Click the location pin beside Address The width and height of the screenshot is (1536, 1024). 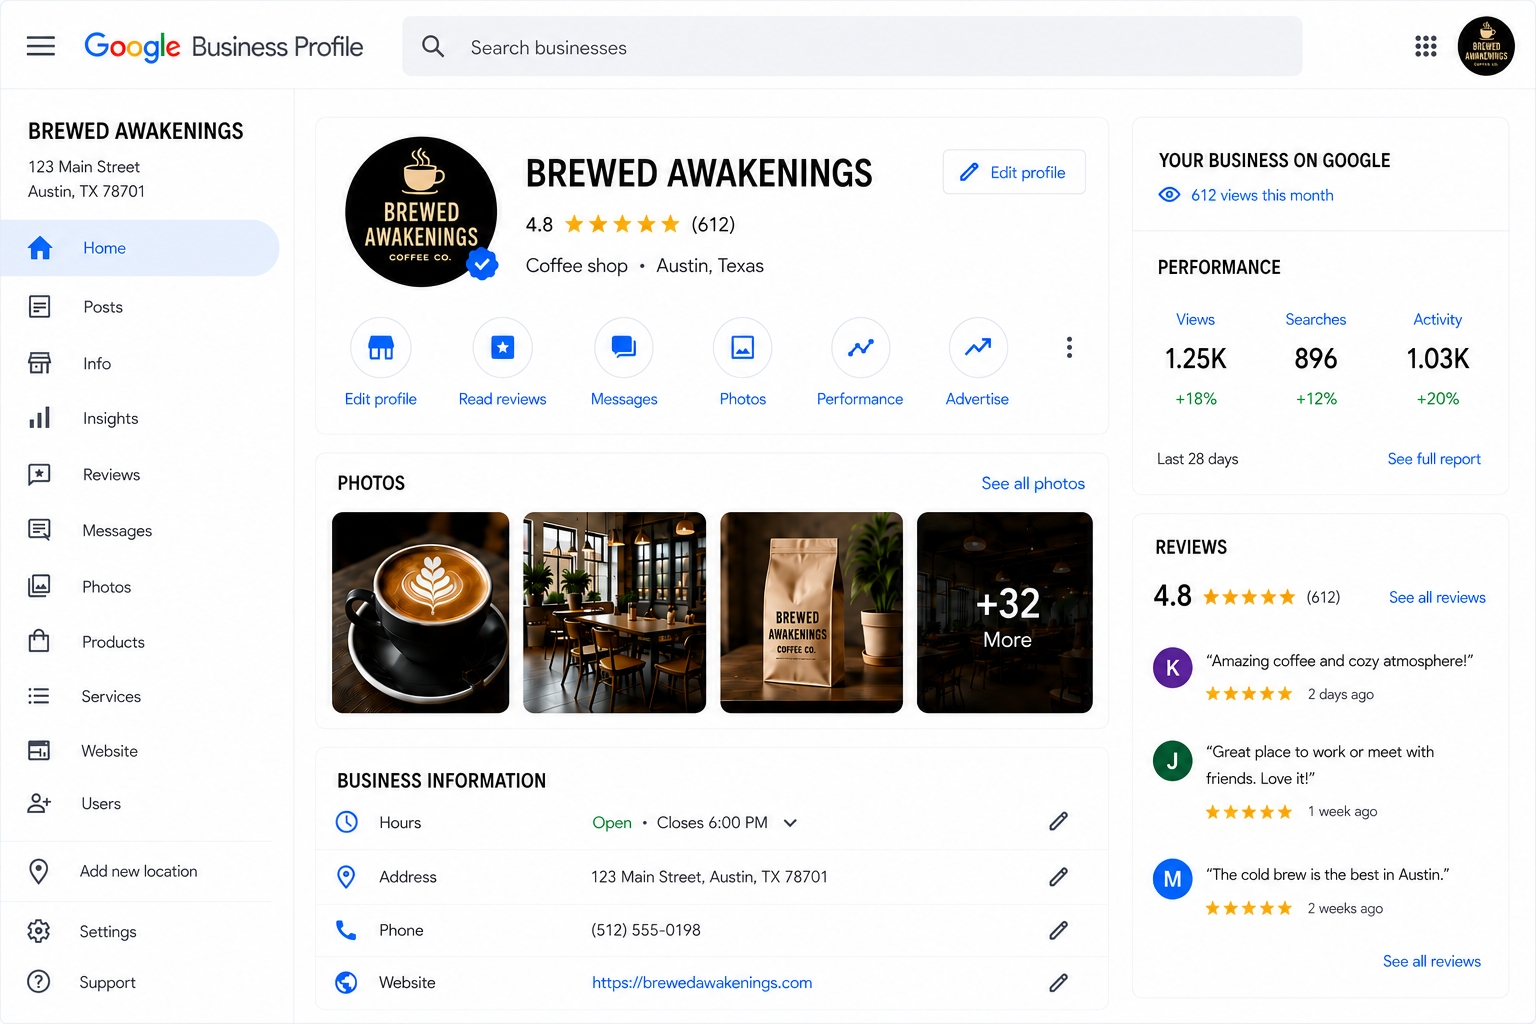pyautogui.click(x=346, y=877)
